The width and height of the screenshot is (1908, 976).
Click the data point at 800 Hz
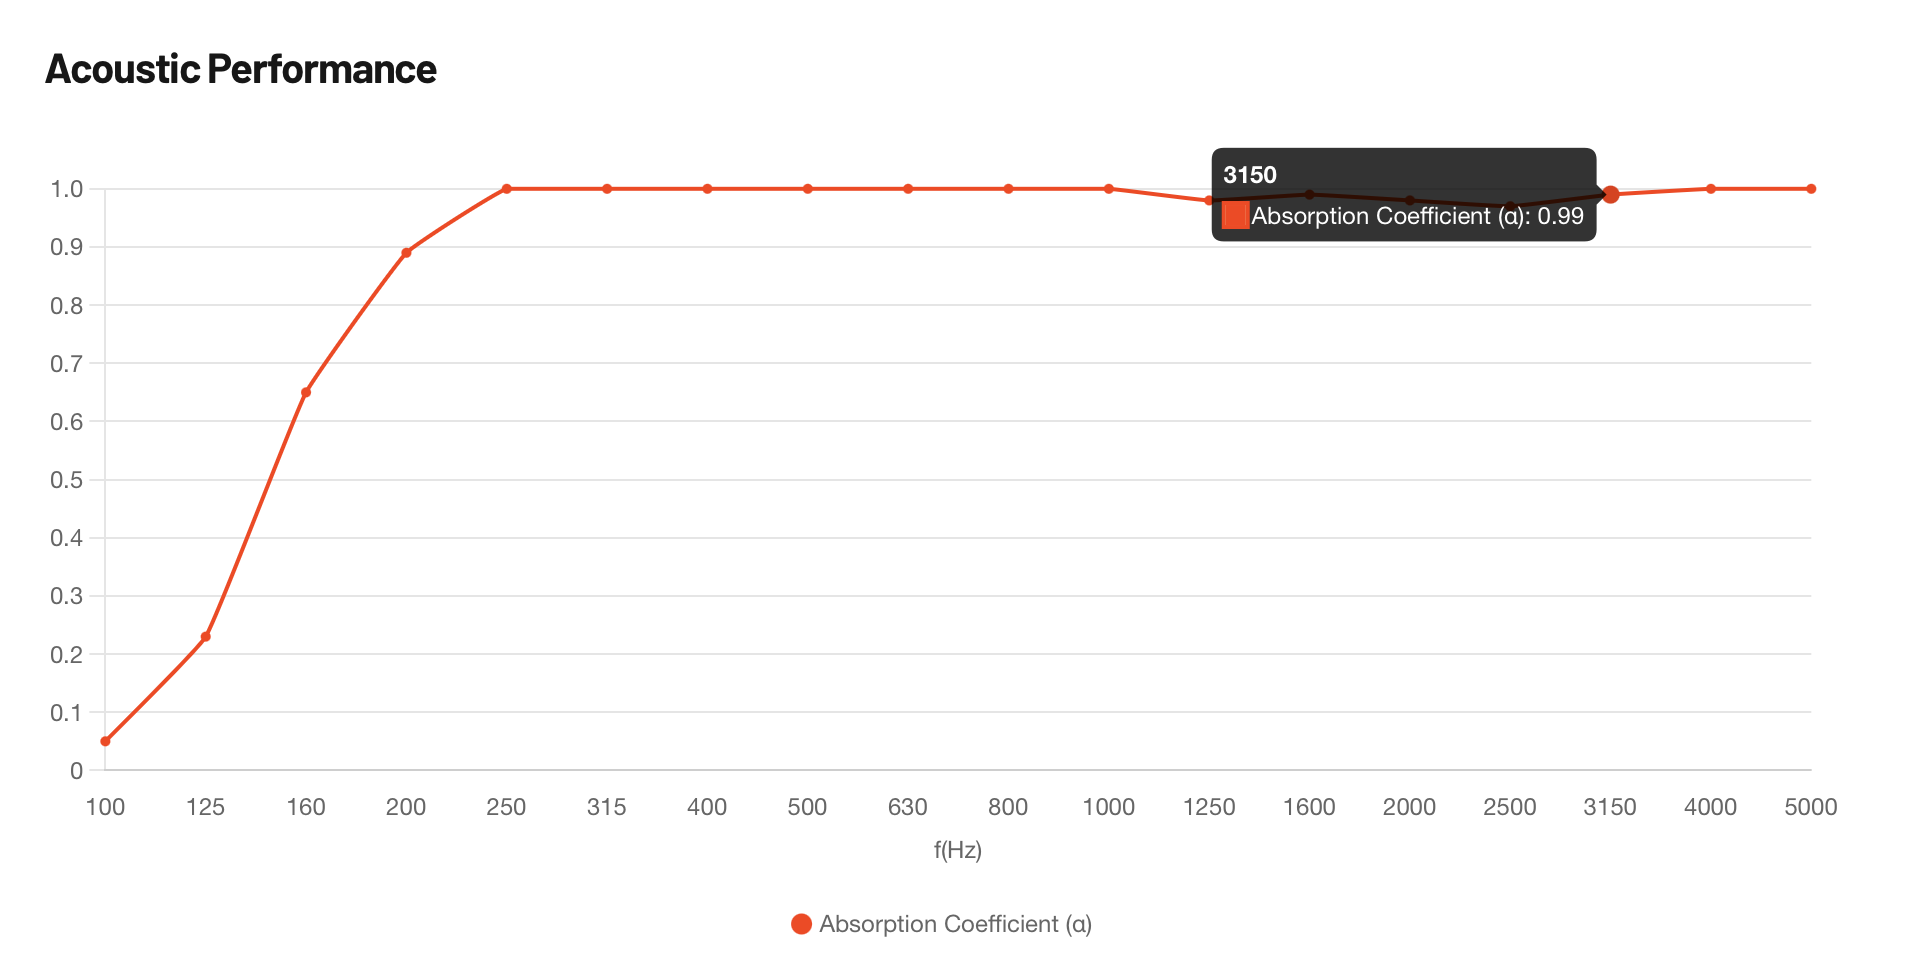[1008, 189]
